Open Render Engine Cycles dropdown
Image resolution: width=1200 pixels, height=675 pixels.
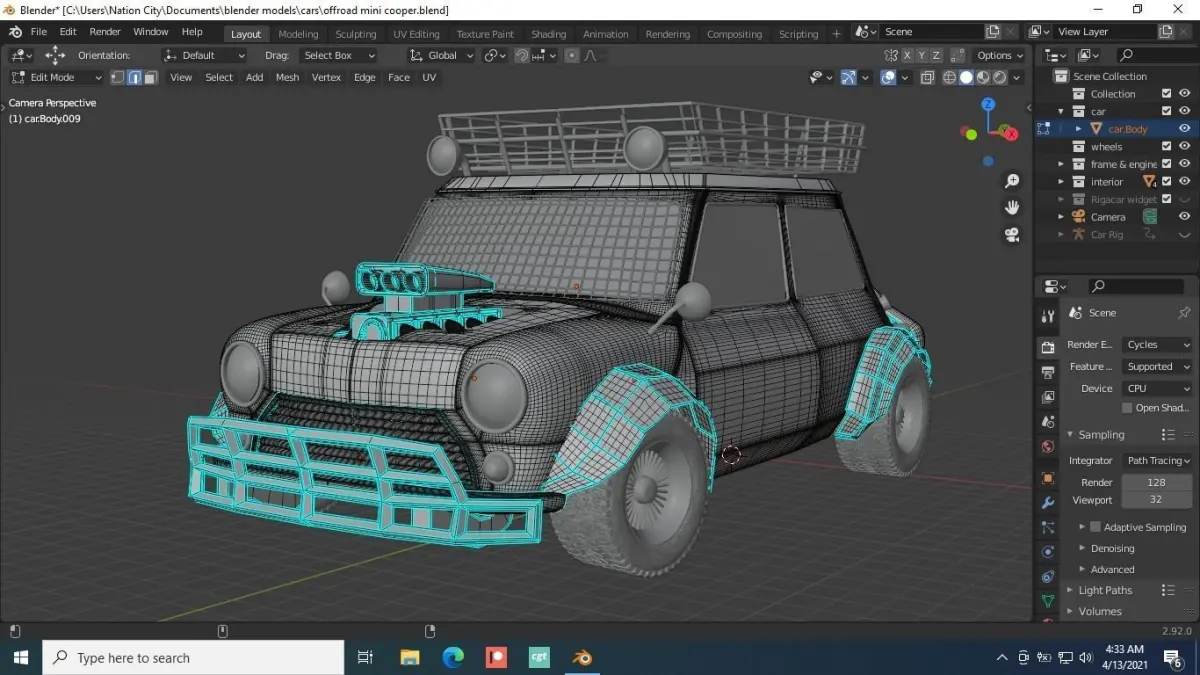[x=1158, y=345]
